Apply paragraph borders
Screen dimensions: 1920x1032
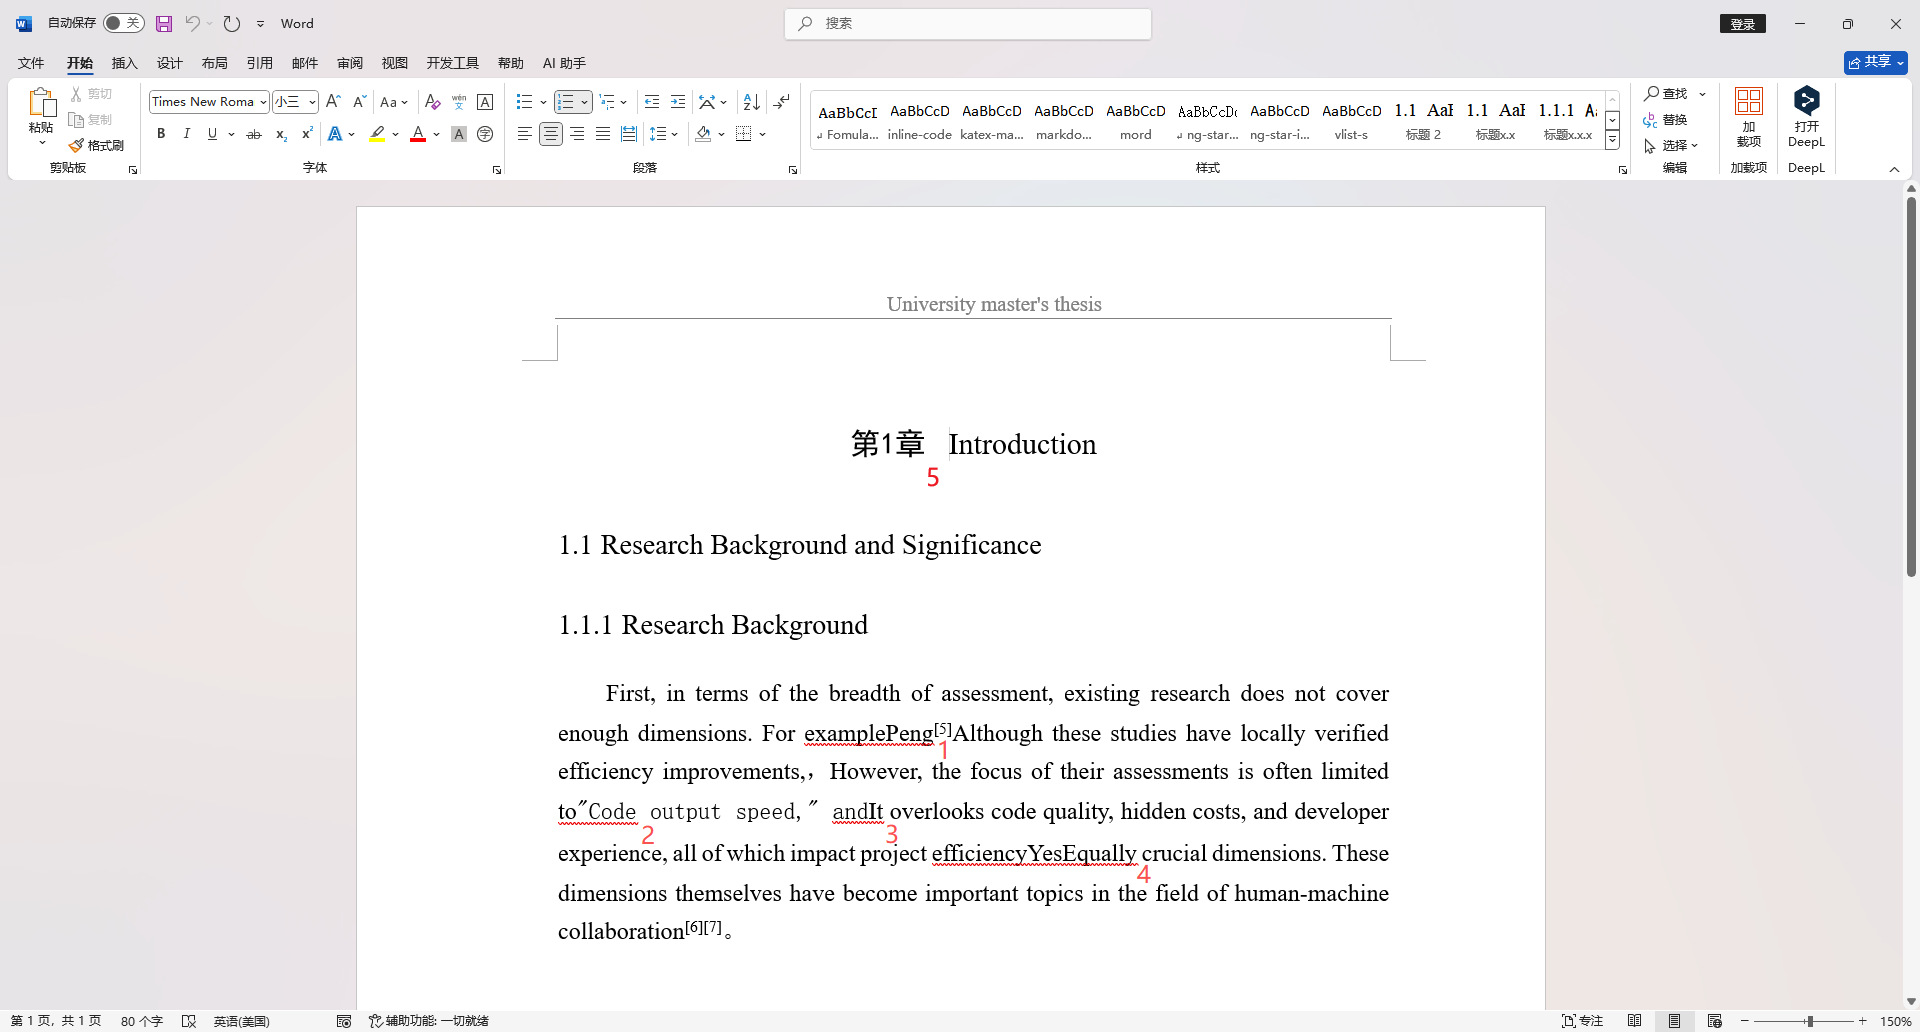coord(743,134)
